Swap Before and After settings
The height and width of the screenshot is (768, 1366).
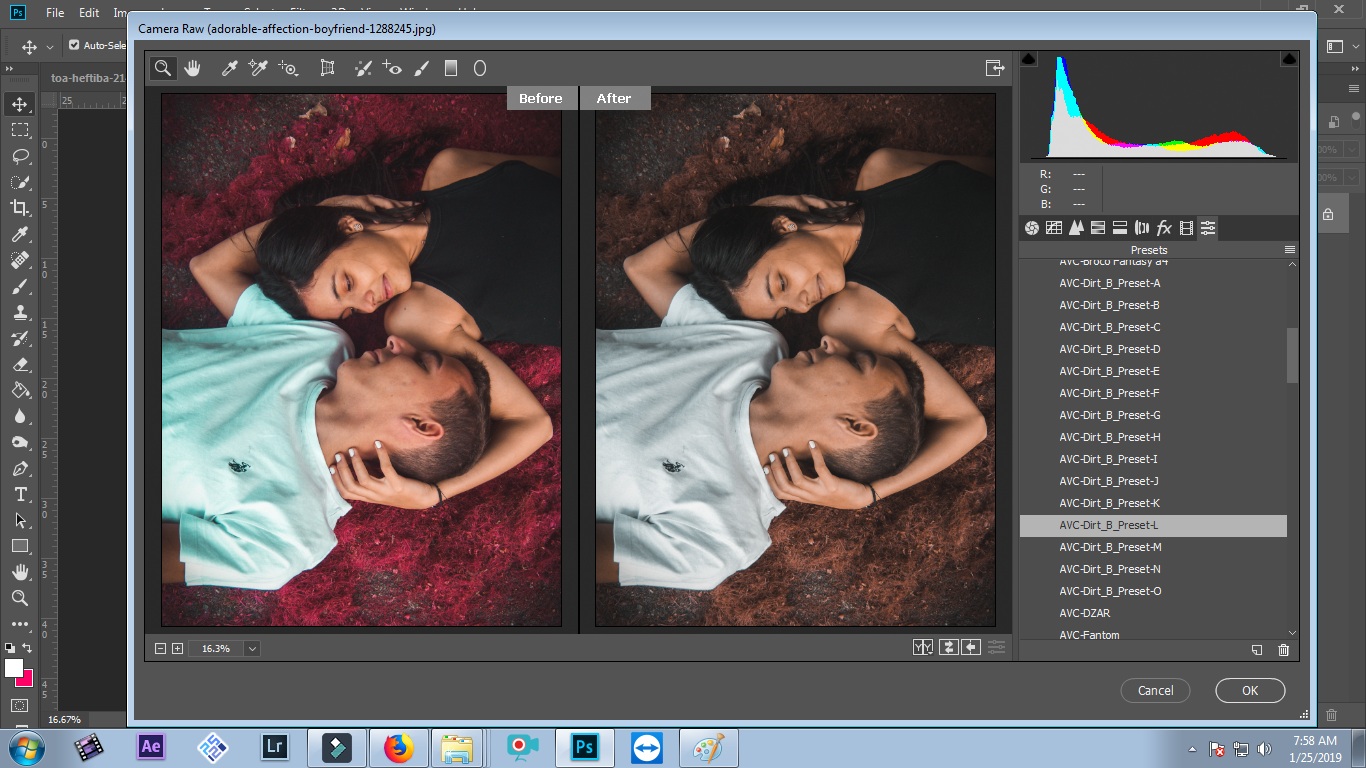coord(947,647)
